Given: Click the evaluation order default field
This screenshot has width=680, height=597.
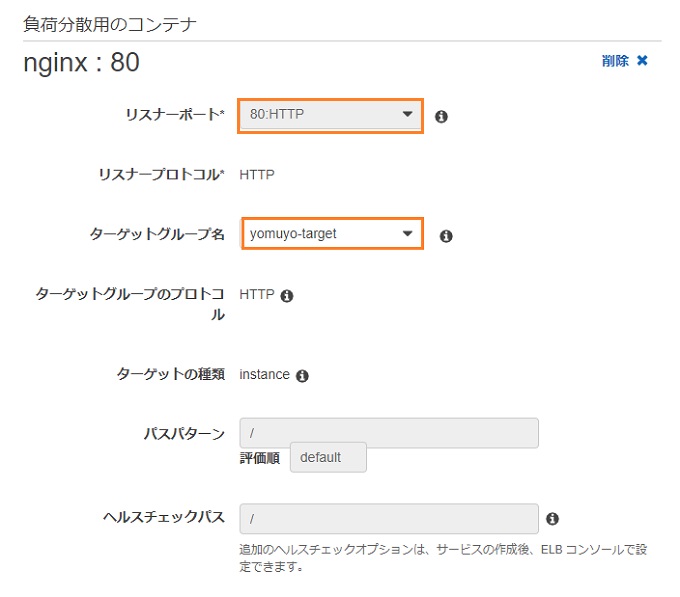Looking at the screenshot, I should point(328,457).
